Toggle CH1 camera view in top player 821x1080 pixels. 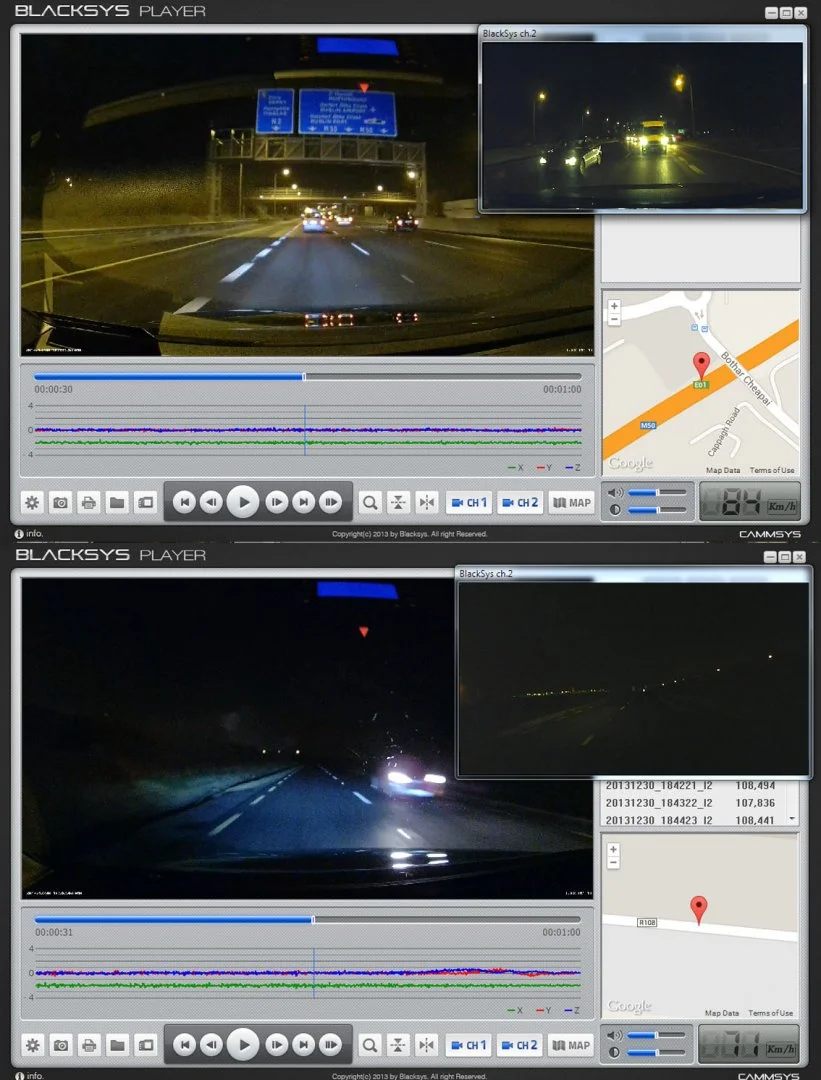click(x=468, y=503)
